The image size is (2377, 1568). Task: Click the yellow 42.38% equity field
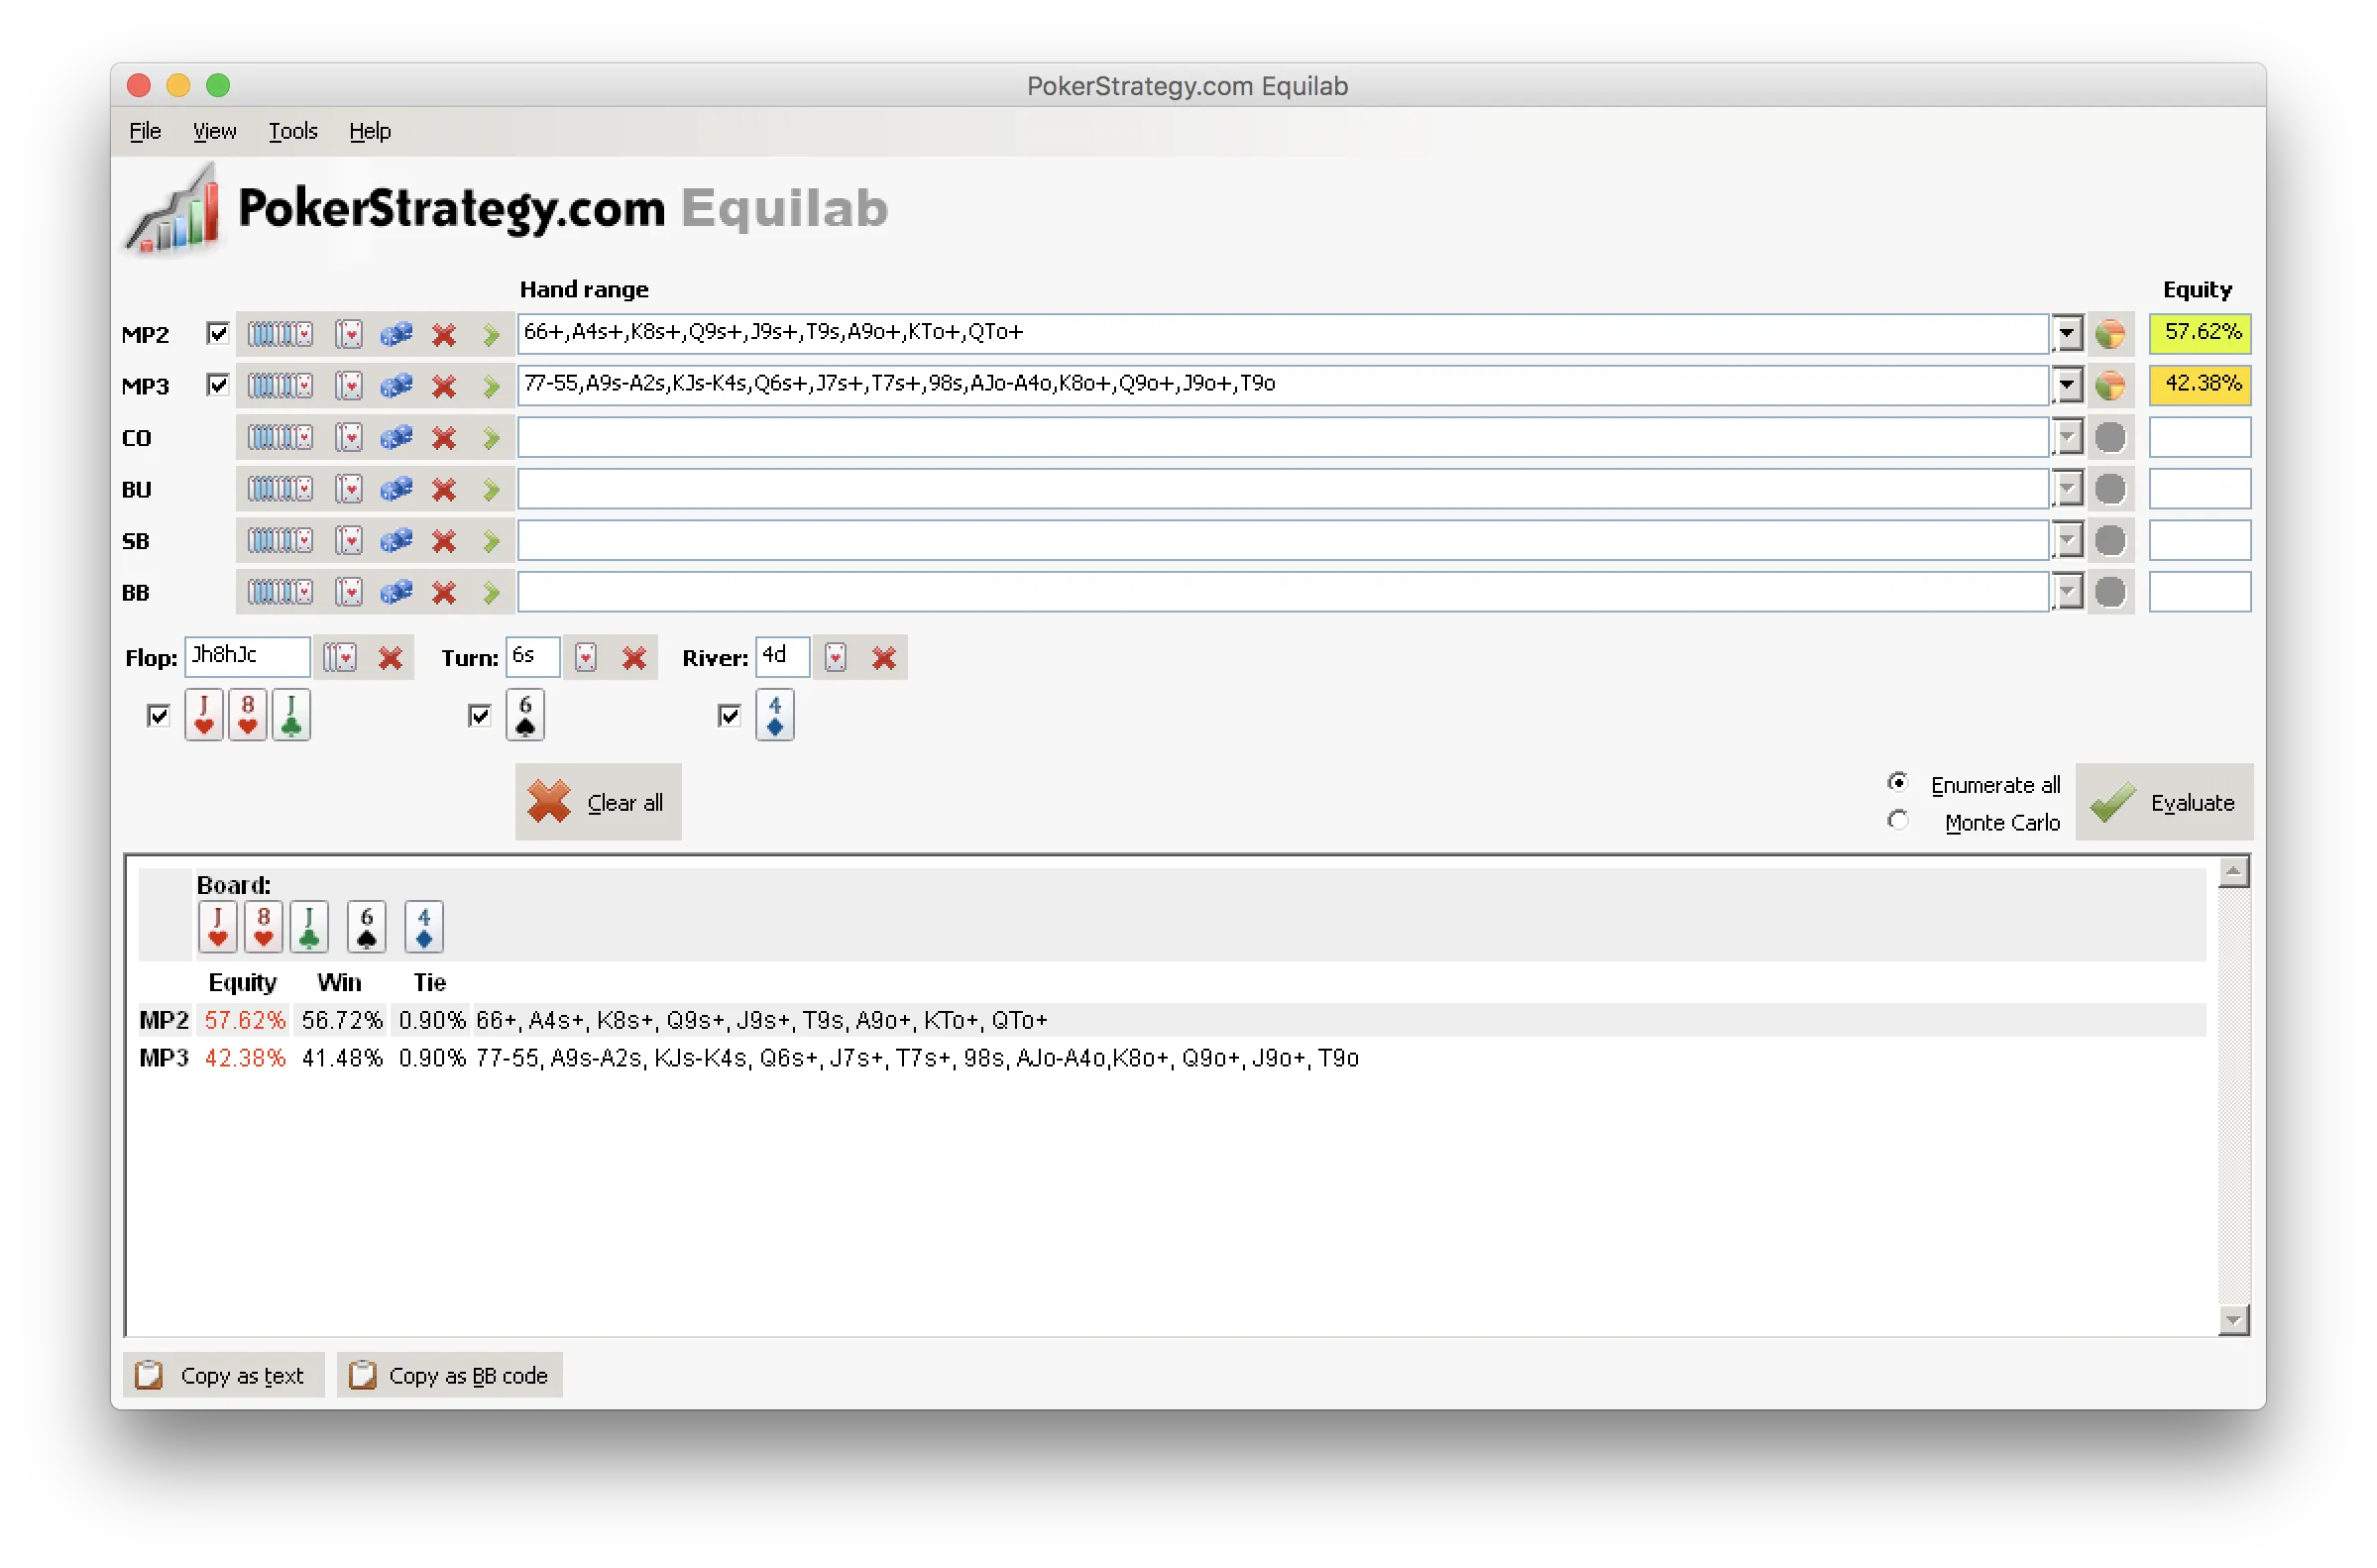click(x=2199, y=383)
